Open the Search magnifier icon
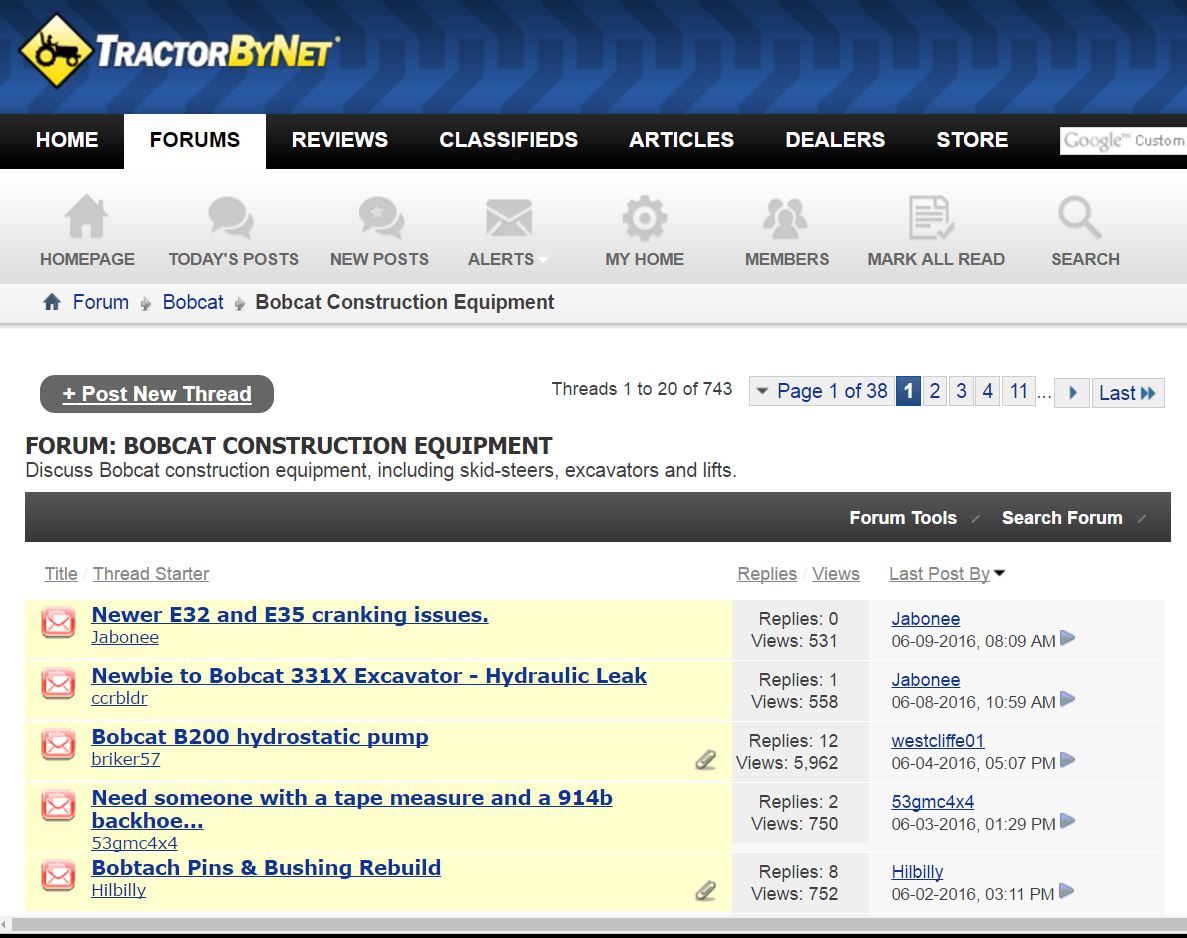Image resolution: width=1187 pixels, height=938 pixels. pyautogui.click(x=1079, y=217)
